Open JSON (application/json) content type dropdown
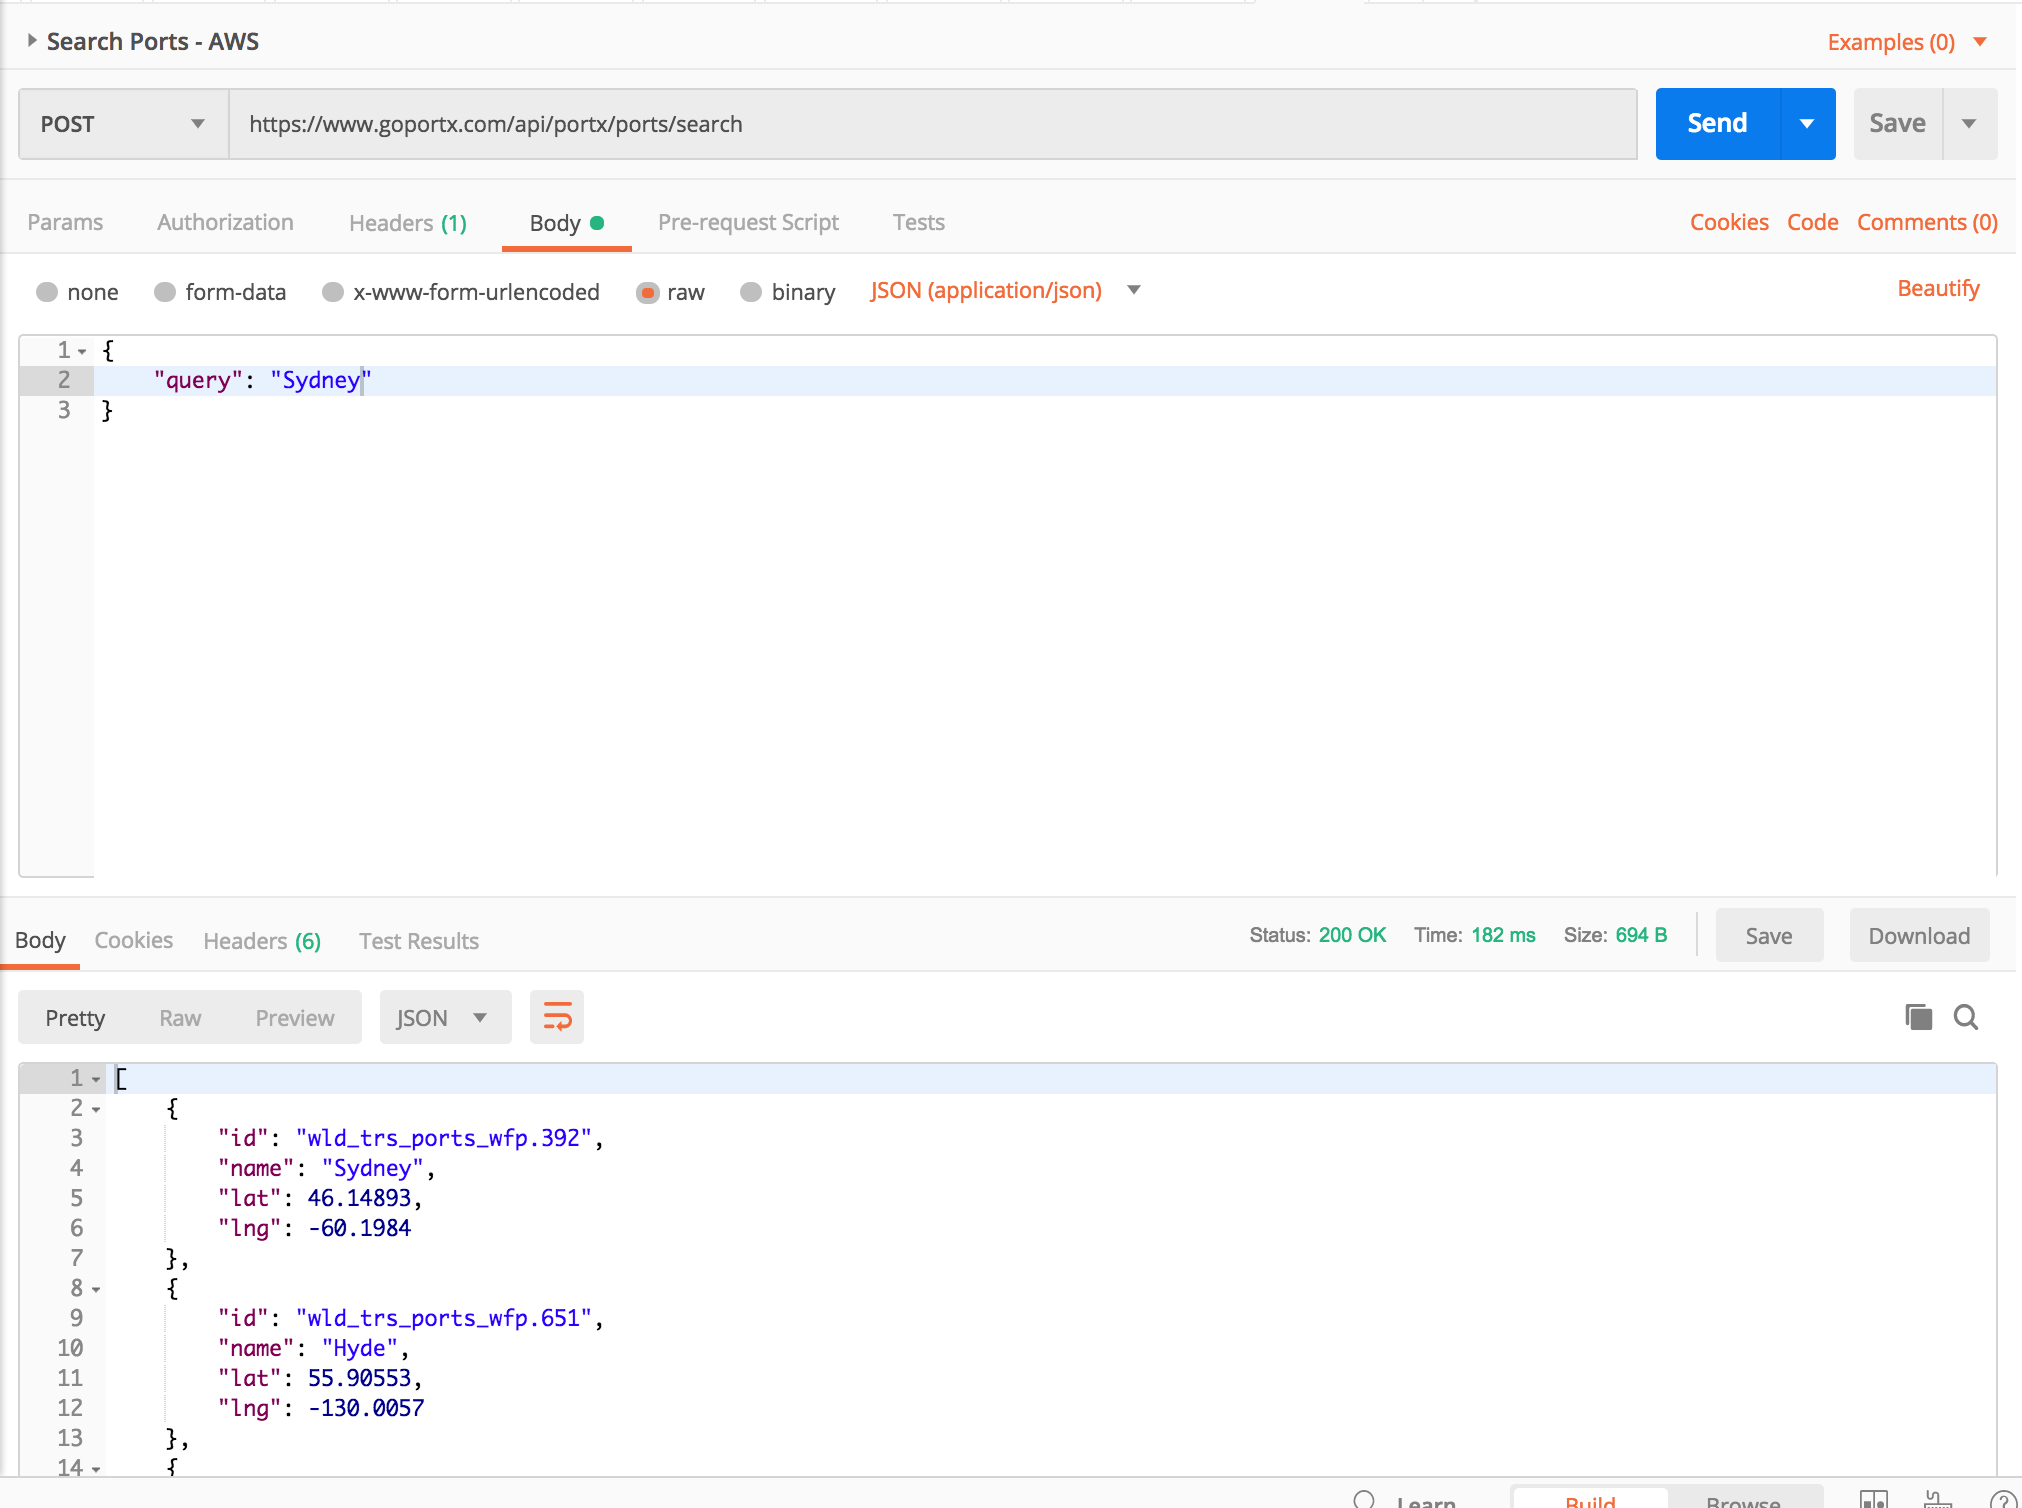The height and width of the screenshot is (1508, 2022). tap(1004, 291)
